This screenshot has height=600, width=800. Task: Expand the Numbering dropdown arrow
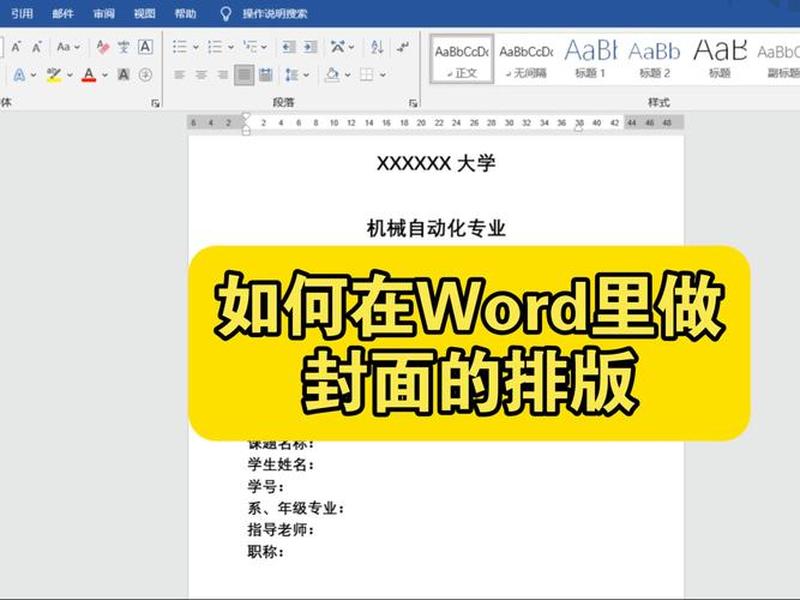tap(231, 47)
